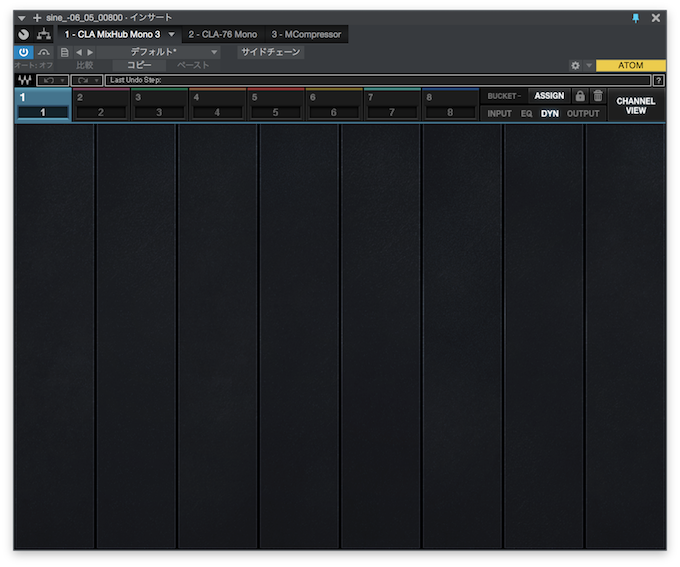Click the ペースト button
Viewport: 680px width, 567px height.
pos(193,66)
